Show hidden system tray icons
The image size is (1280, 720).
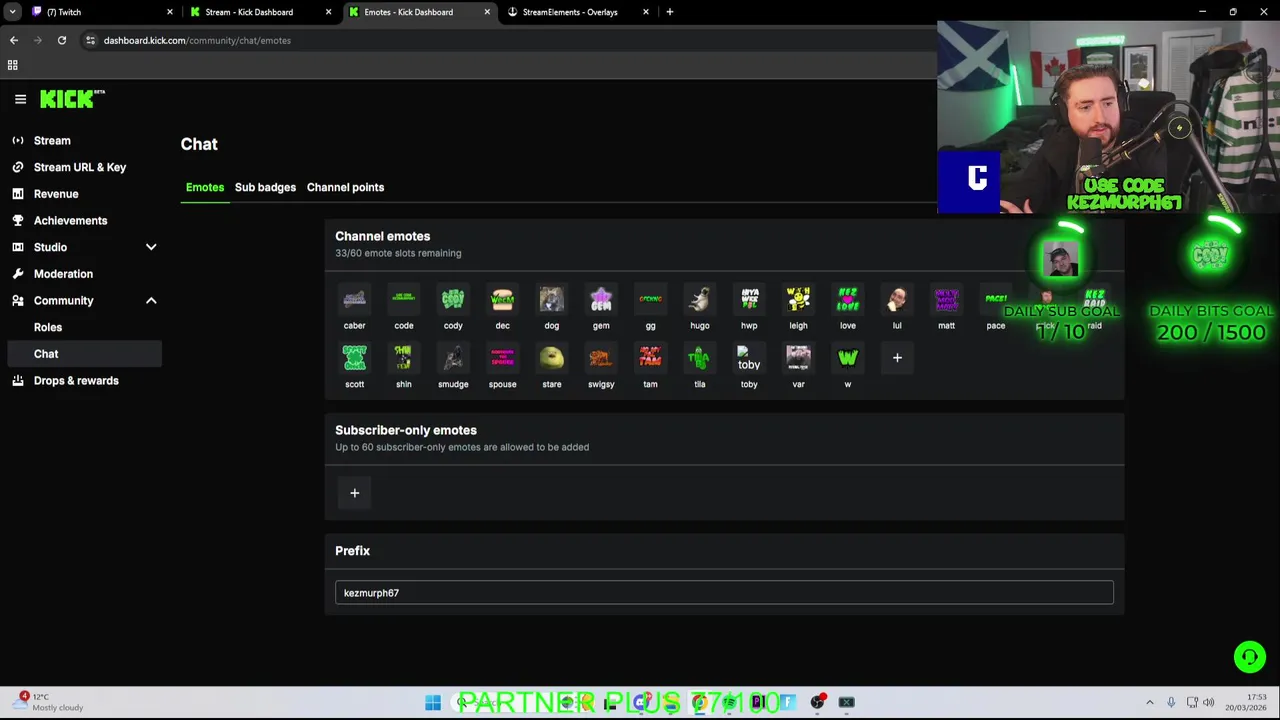(1149, 702)
